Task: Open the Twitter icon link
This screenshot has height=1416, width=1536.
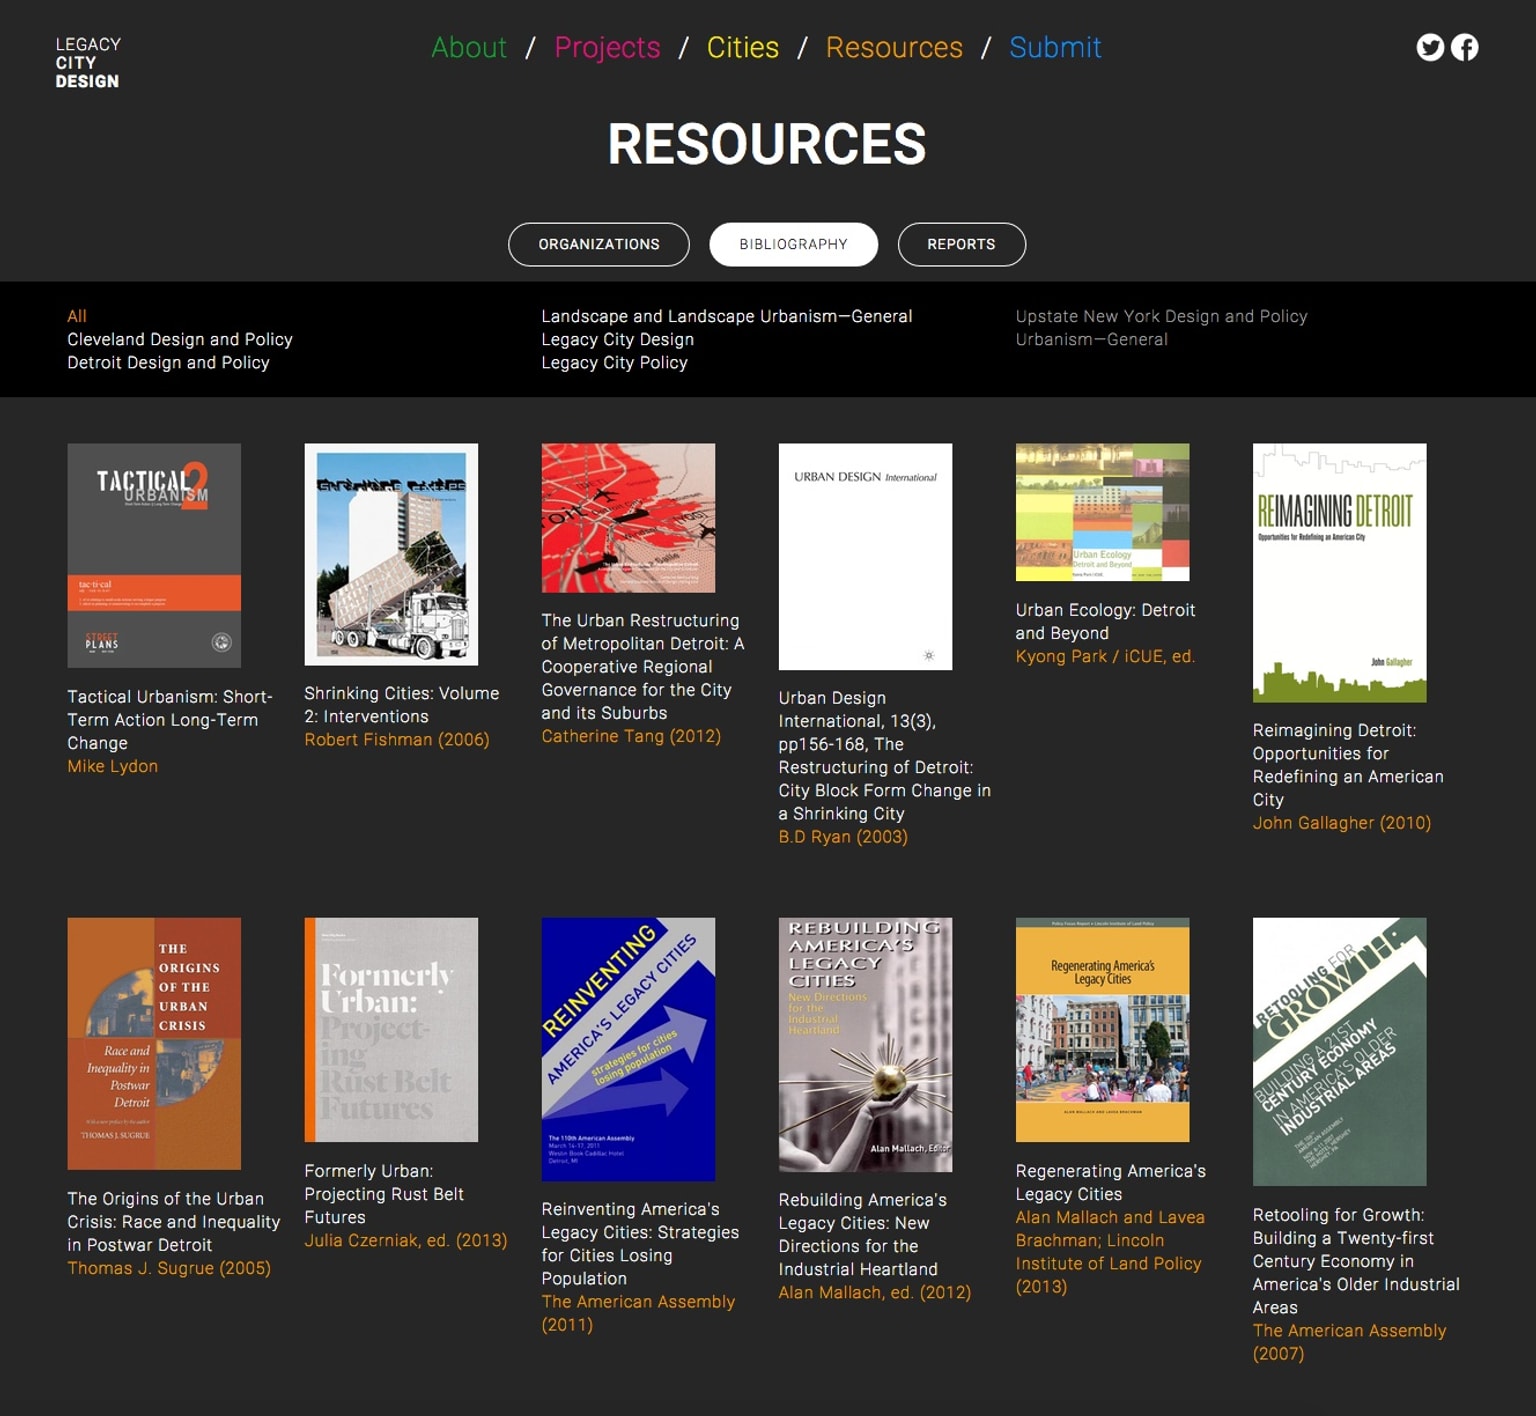Action: pos(1430,47)
